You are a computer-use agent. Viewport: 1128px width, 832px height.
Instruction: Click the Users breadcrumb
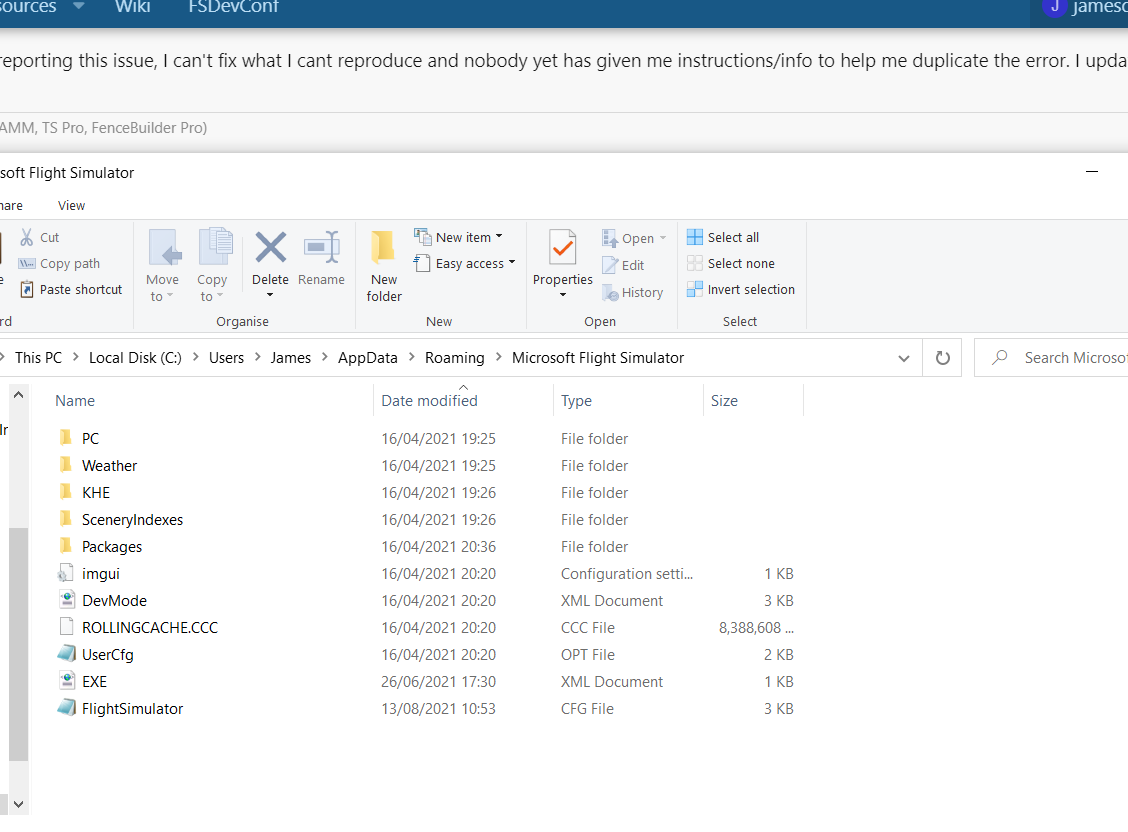(227, 358)
